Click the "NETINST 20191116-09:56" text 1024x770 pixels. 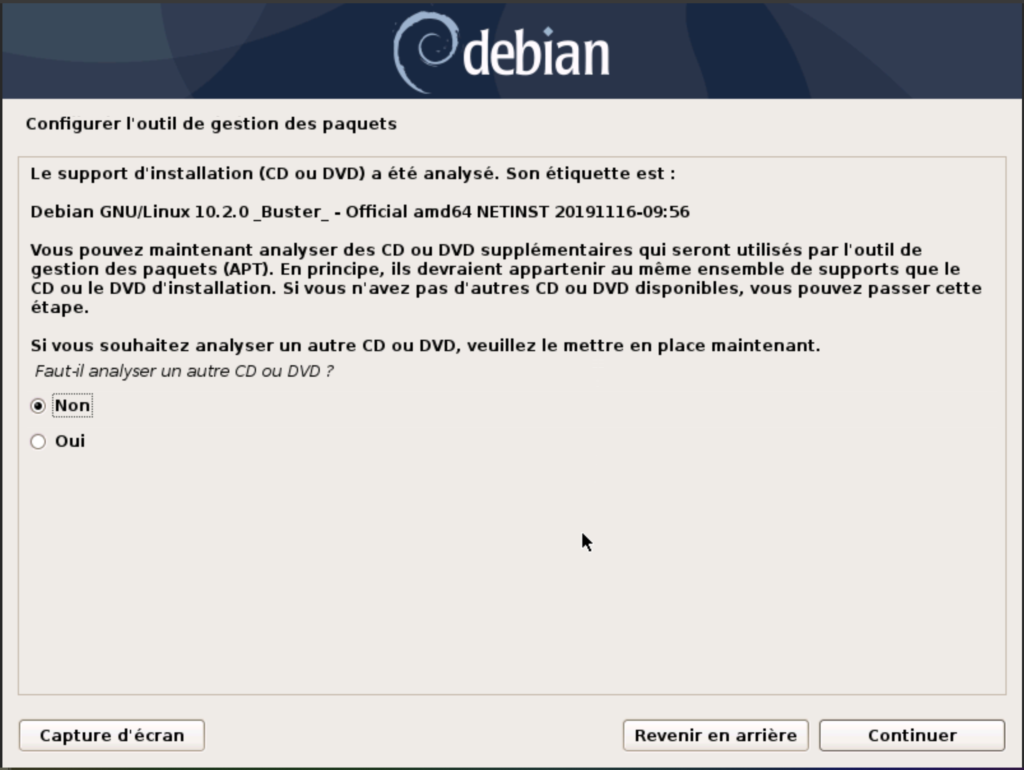[x=583, y=212]
